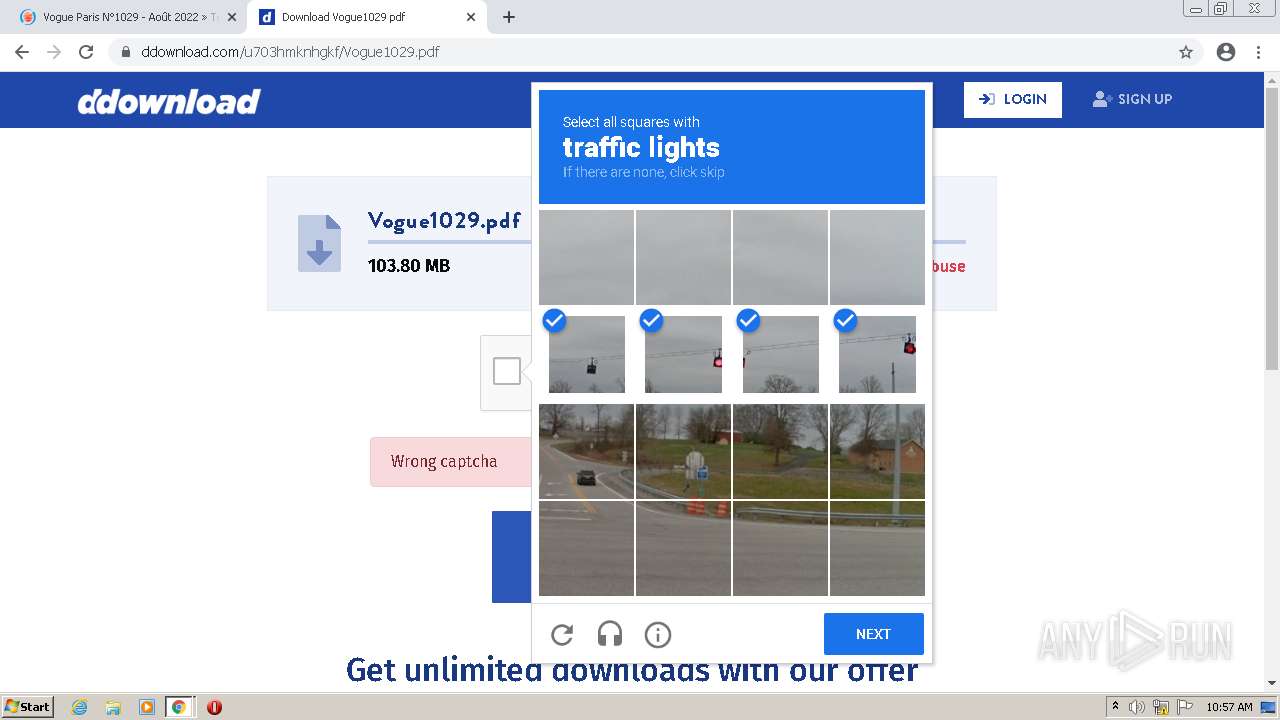Viewport: 1280px width, 720px height.
Task: Deselect fourth checked traffic light tile
Action: (x=877, y=354)
